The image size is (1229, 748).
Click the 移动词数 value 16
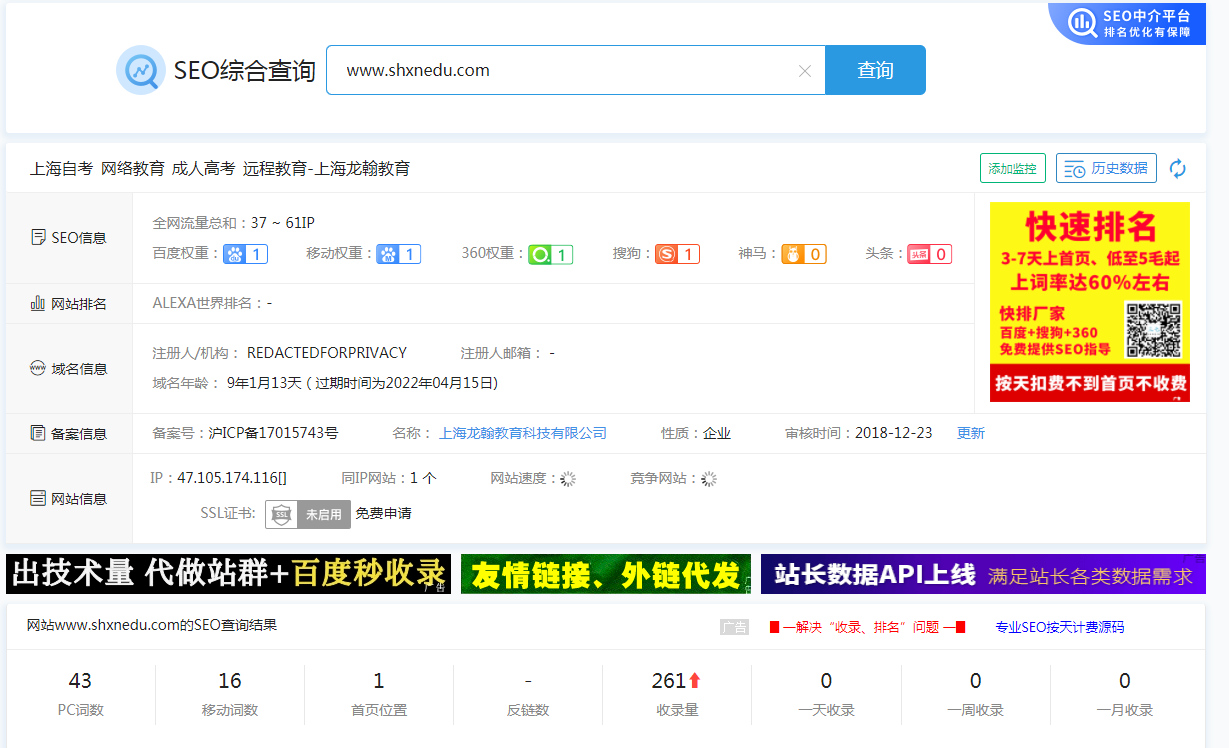pos(230,681)
